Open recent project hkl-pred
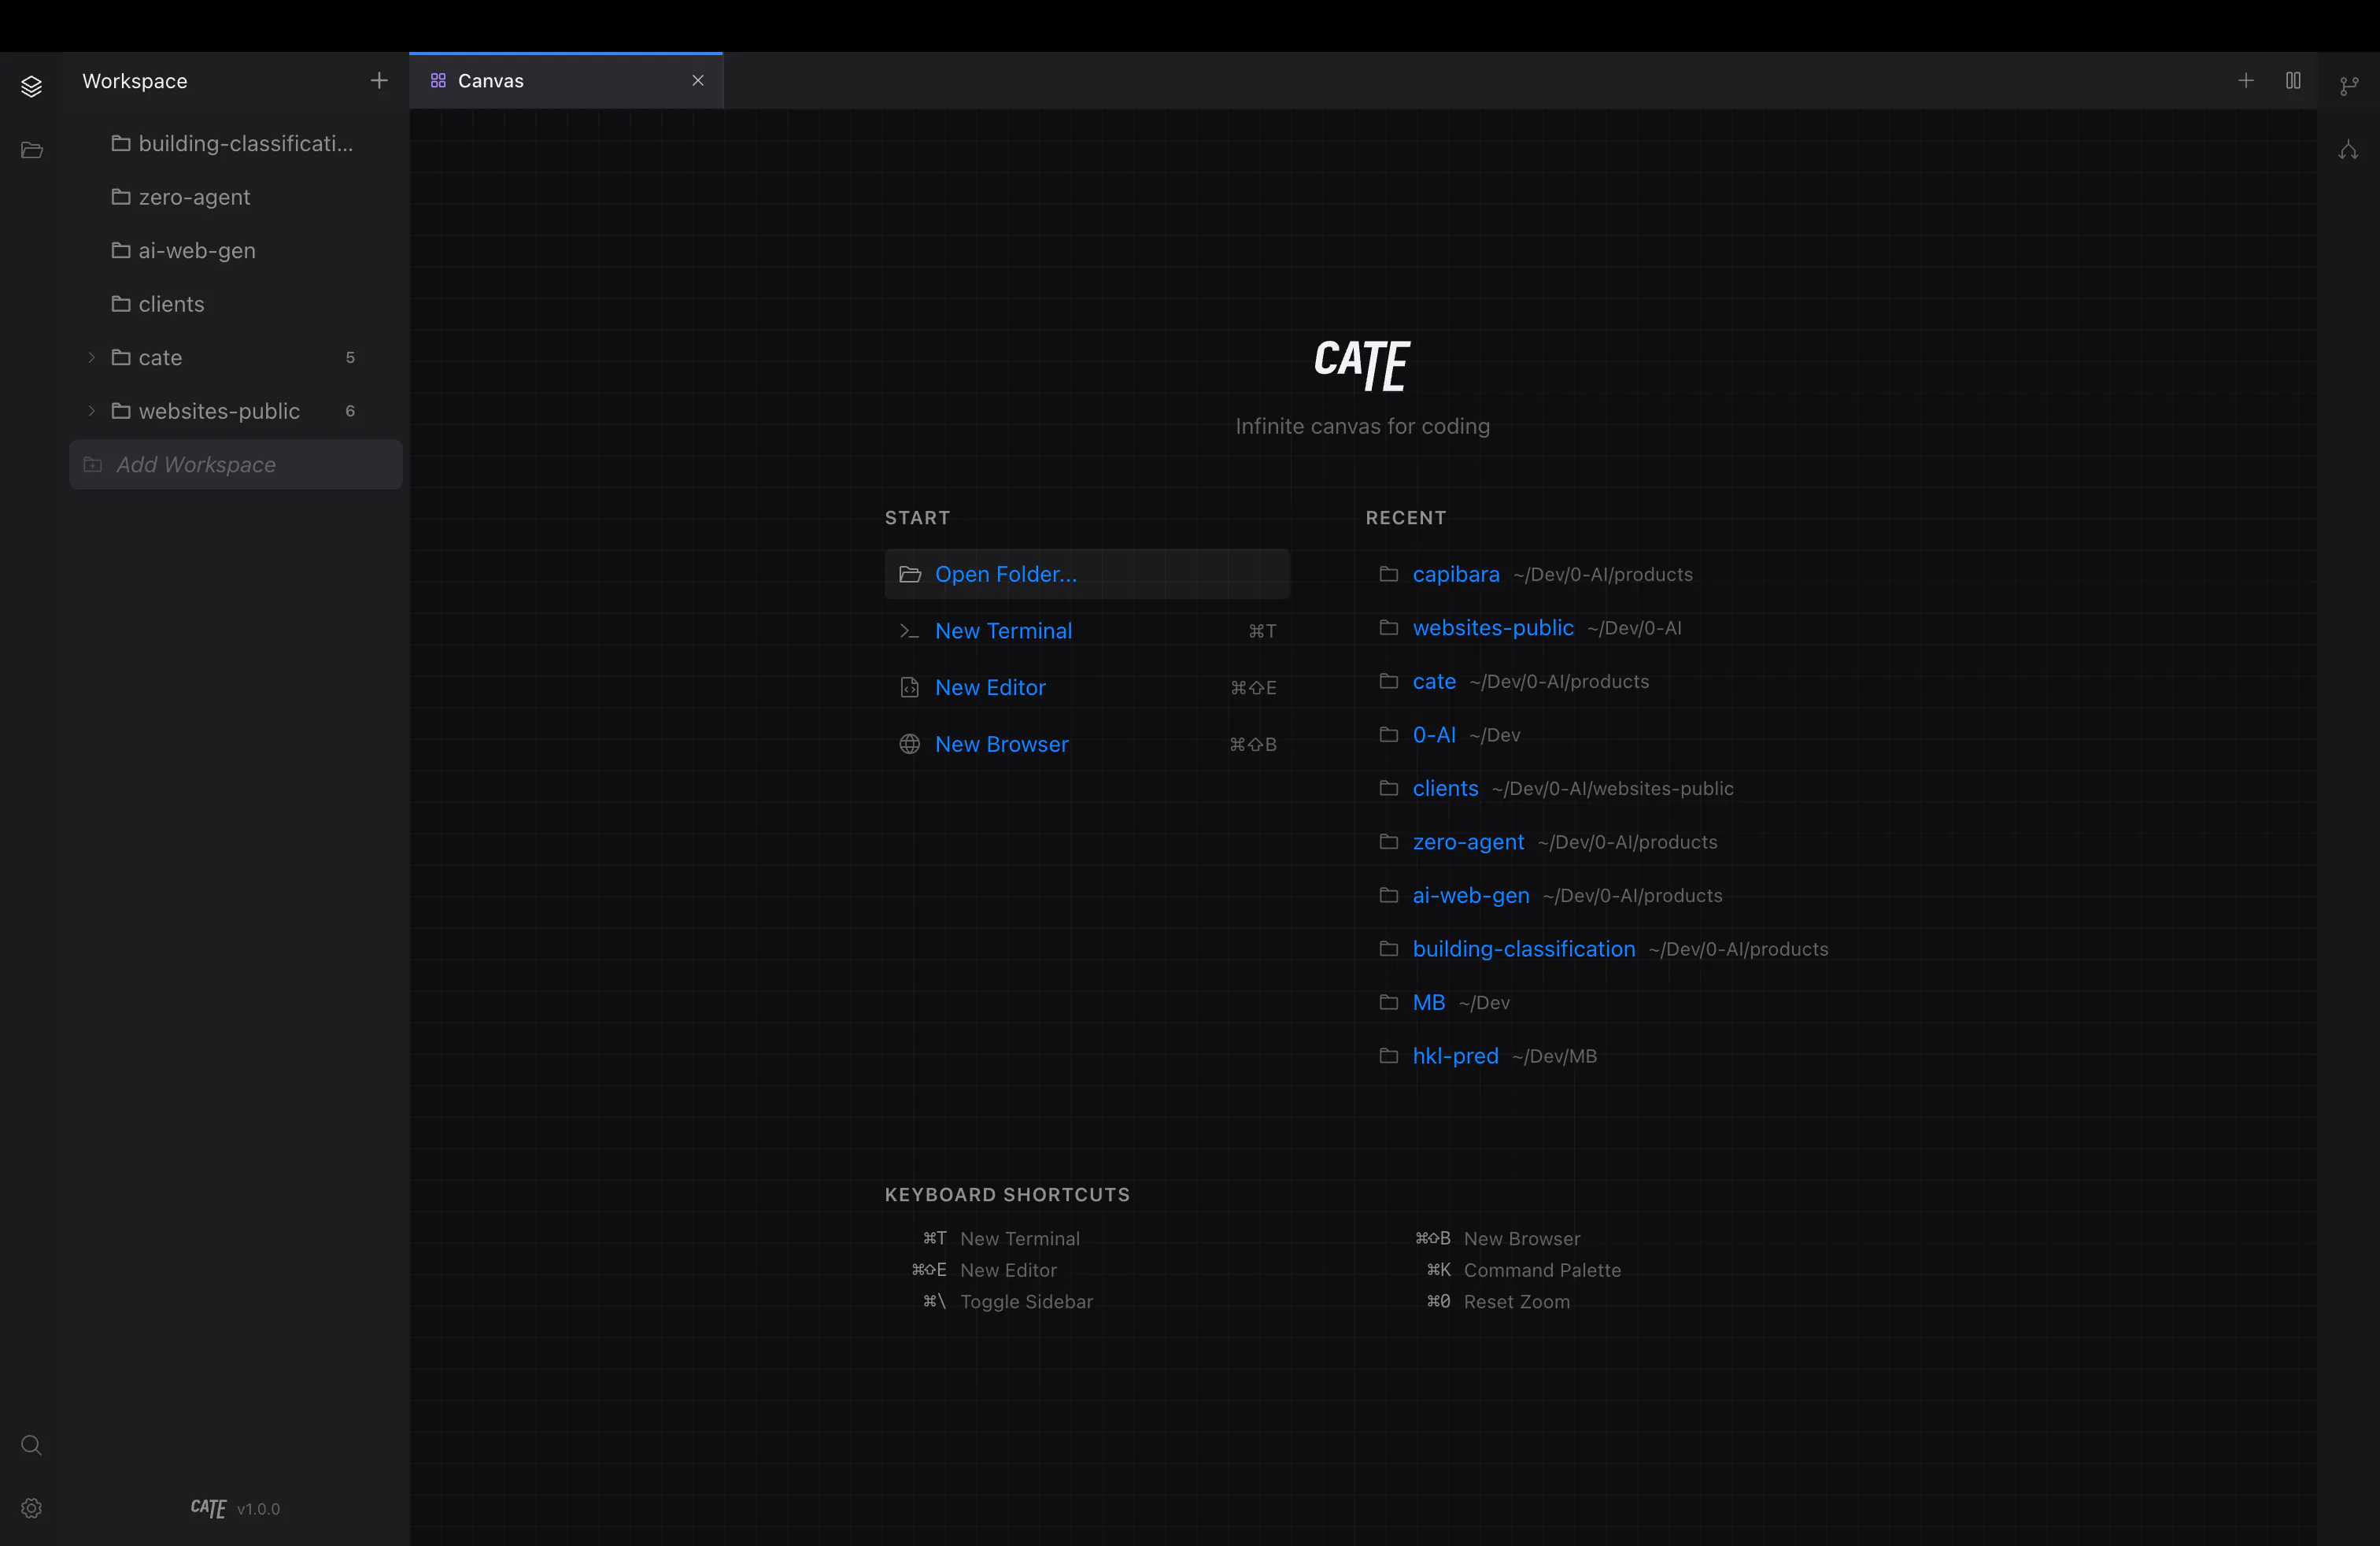This screenshot has height=1546, width=2380. pos(1455,1056)
